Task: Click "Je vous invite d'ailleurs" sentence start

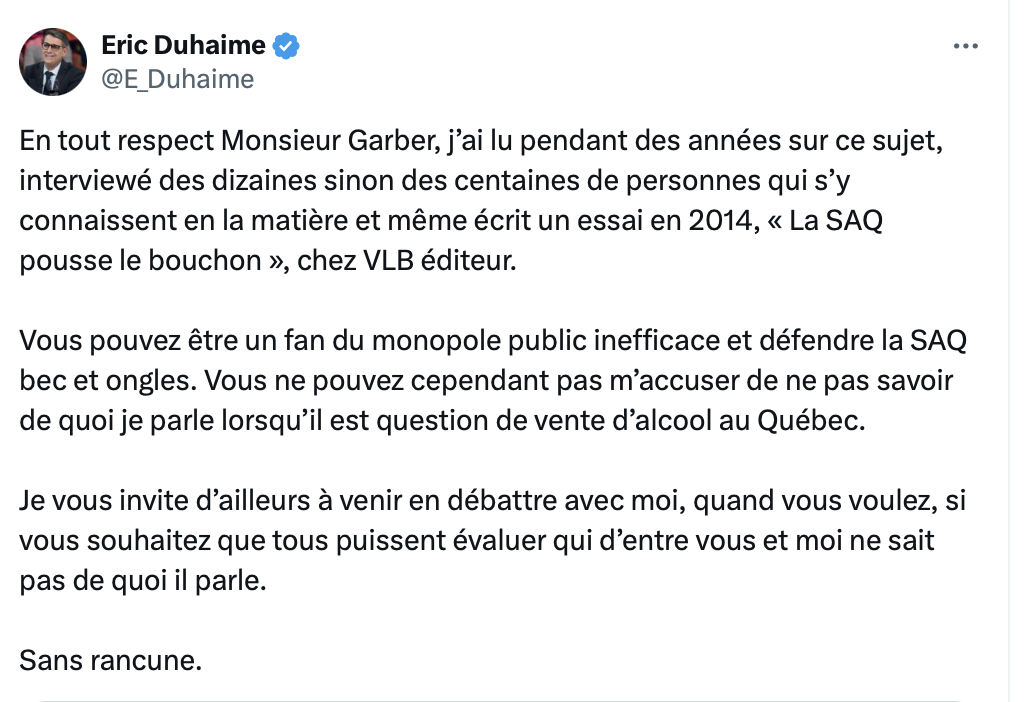Action: [x=165, y=500]
